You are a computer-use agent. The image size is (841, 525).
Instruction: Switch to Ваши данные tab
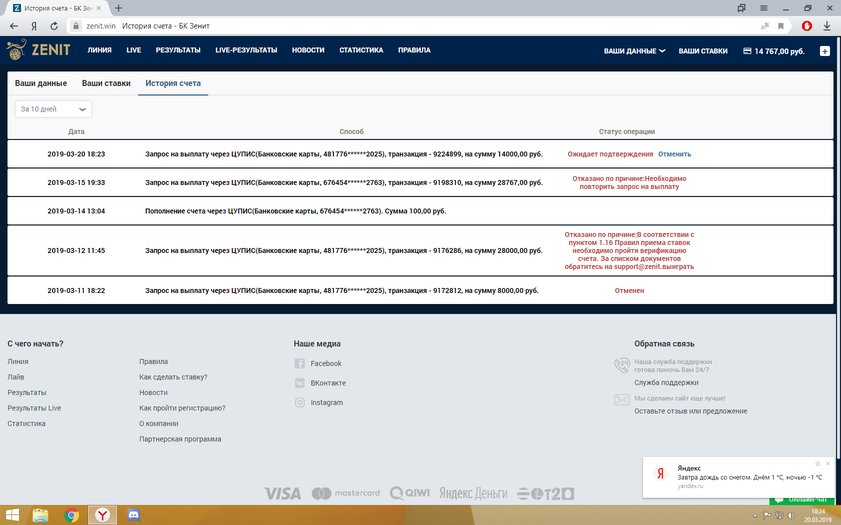point(41,83)
